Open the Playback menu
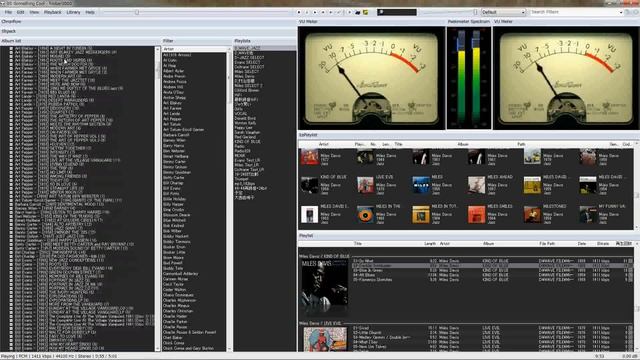This screenshot has height=360, width=640. point(53,12)
